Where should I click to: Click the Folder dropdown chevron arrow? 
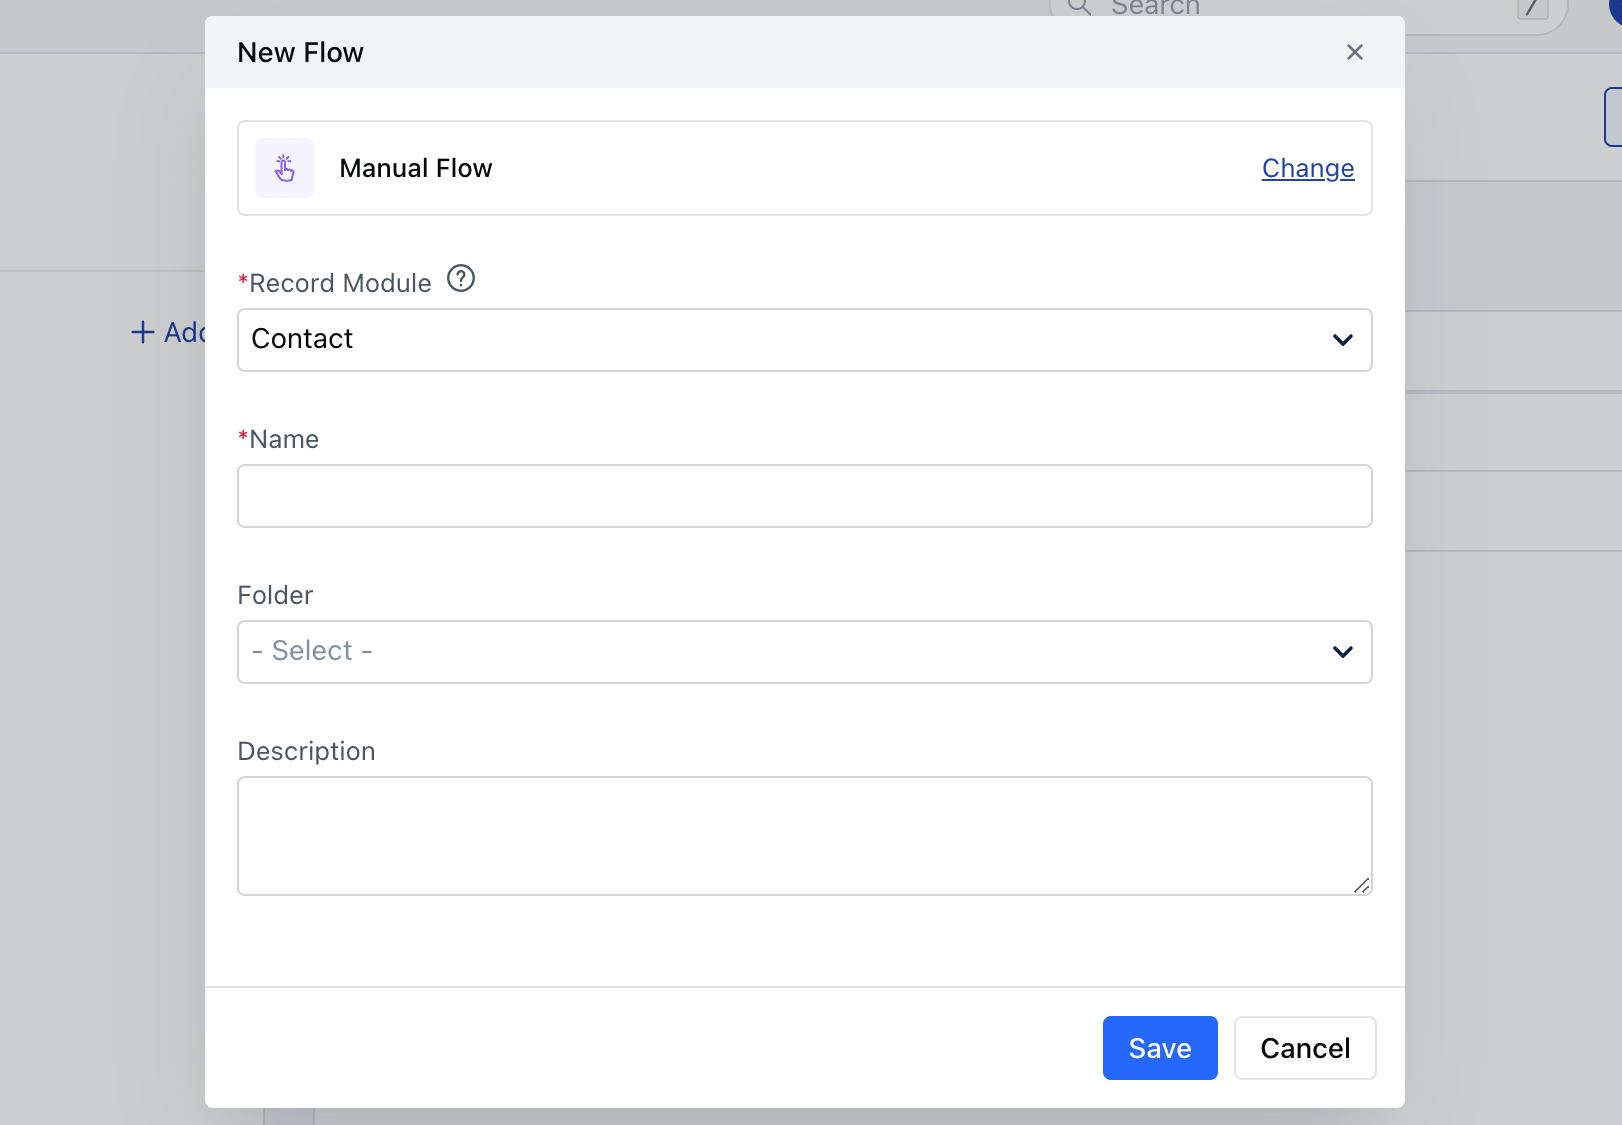click(x=1343, y=652)
